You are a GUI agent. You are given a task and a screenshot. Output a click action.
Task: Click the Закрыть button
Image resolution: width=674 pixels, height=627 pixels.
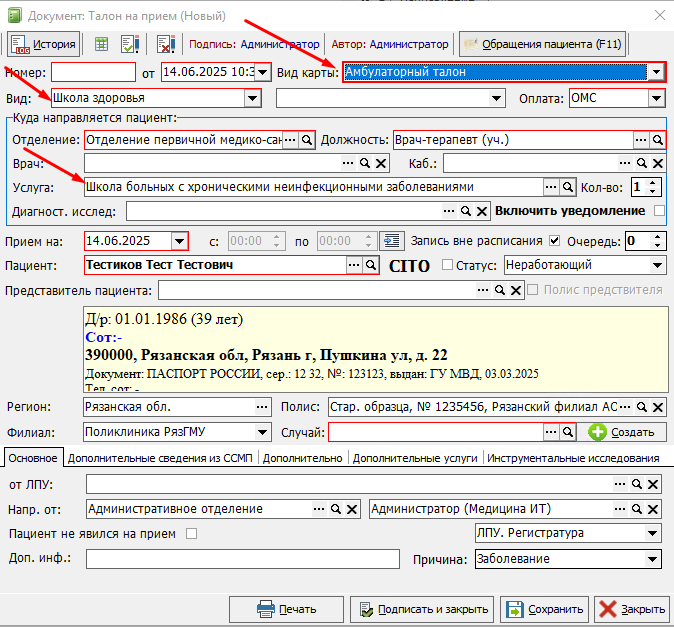click(632, 609)
